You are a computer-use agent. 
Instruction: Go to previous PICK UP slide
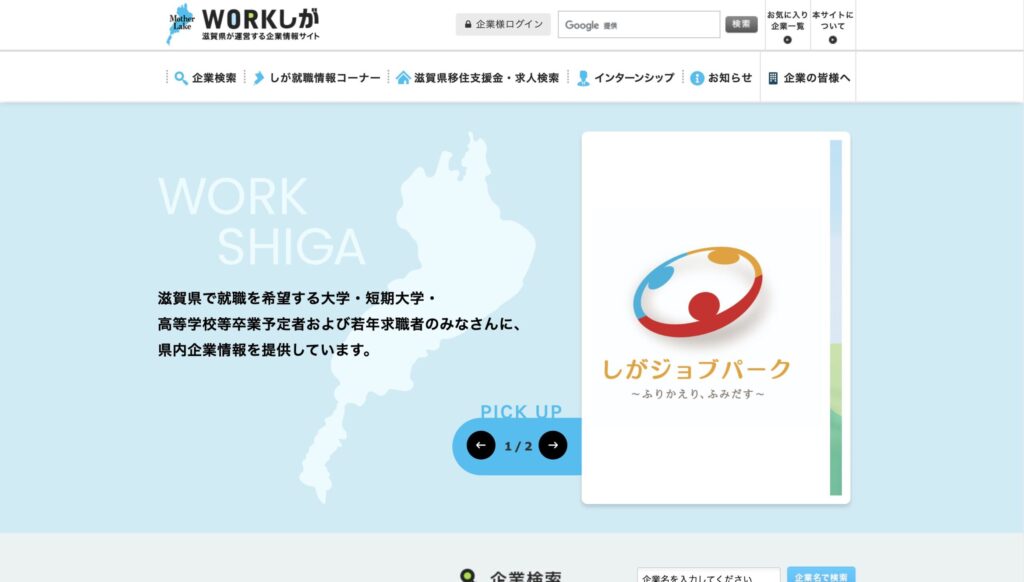[x=481, y=445]
